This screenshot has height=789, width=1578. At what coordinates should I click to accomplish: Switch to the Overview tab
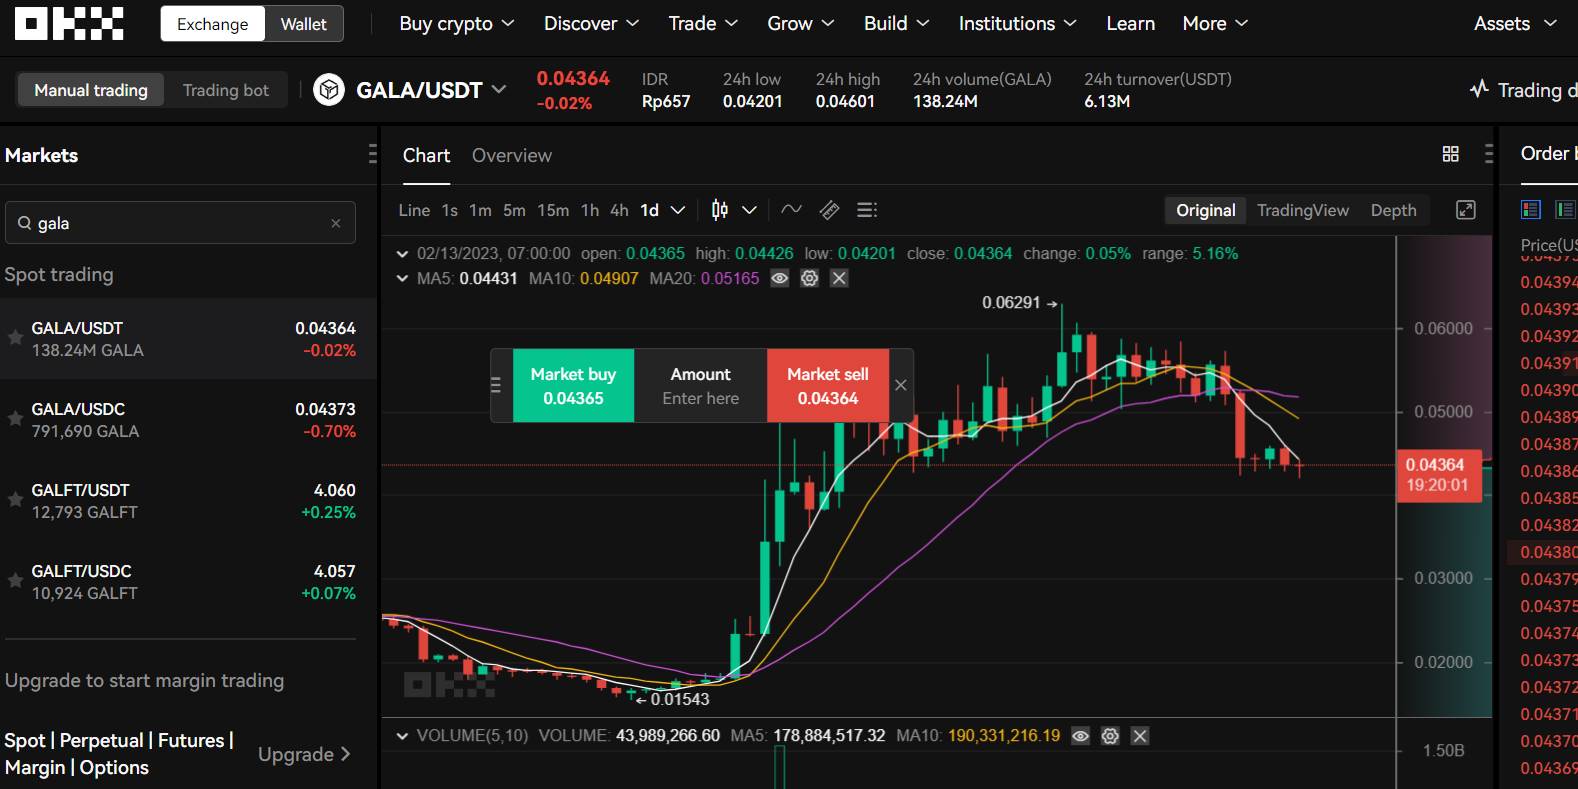[x=511, y=155]
